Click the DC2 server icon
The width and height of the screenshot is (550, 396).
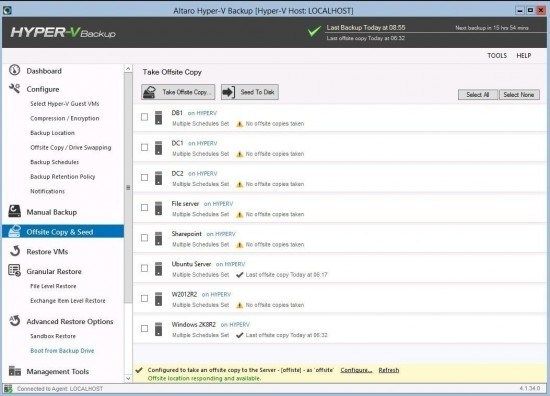click(159, 178)
